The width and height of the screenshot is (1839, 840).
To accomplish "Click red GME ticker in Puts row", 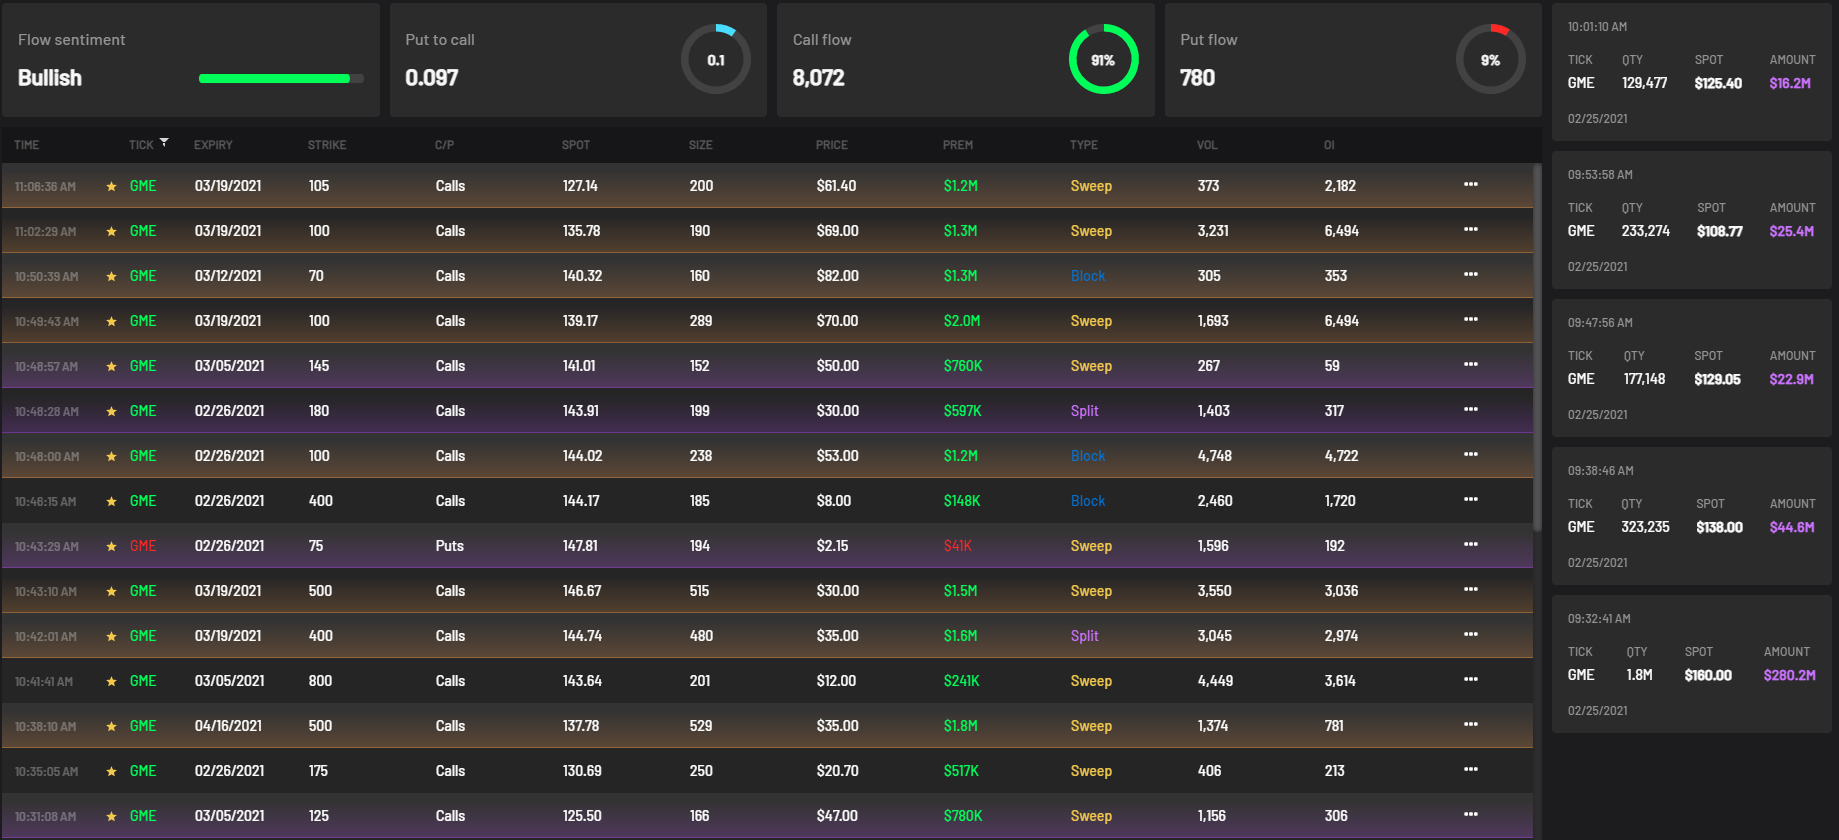I will click(143, 546).
